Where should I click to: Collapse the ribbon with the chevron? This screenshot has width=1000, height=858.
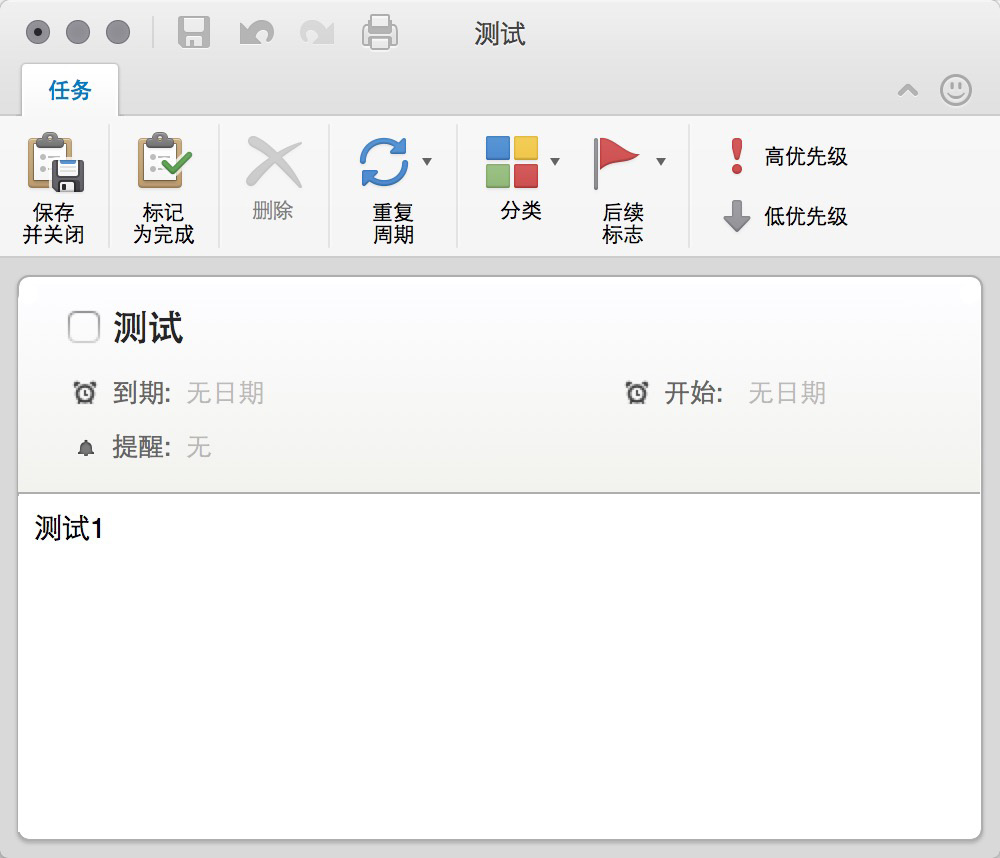click(x=908, y=90)
